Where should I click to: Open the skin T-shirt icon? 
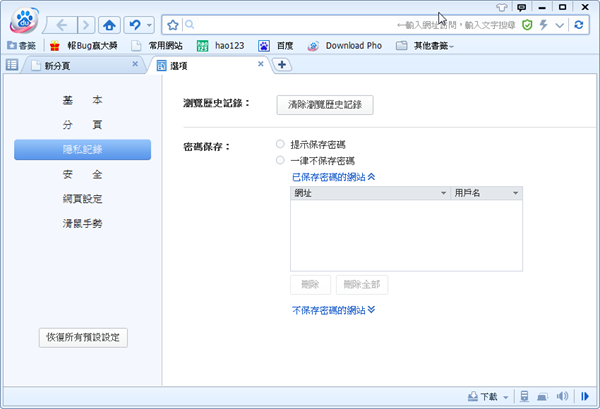[501, 7]
